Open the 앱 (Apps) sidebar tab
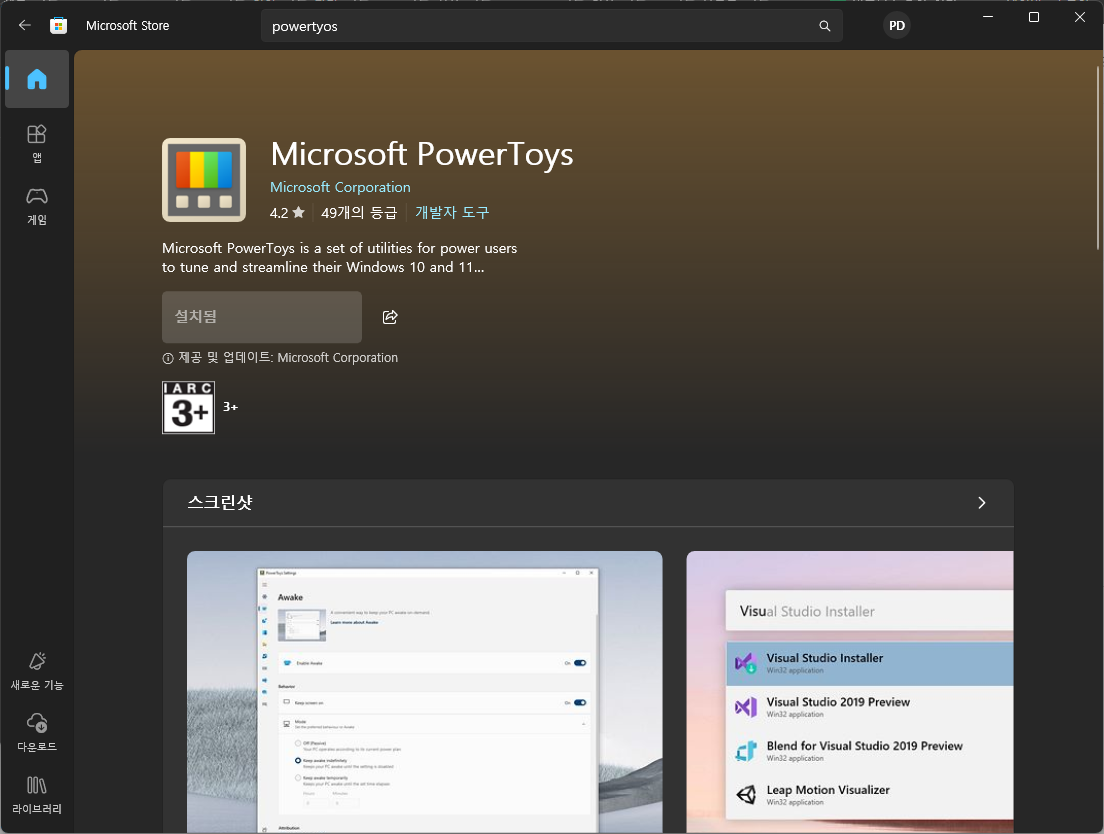Screen dimensions: 1104x834 click(37, 143)
